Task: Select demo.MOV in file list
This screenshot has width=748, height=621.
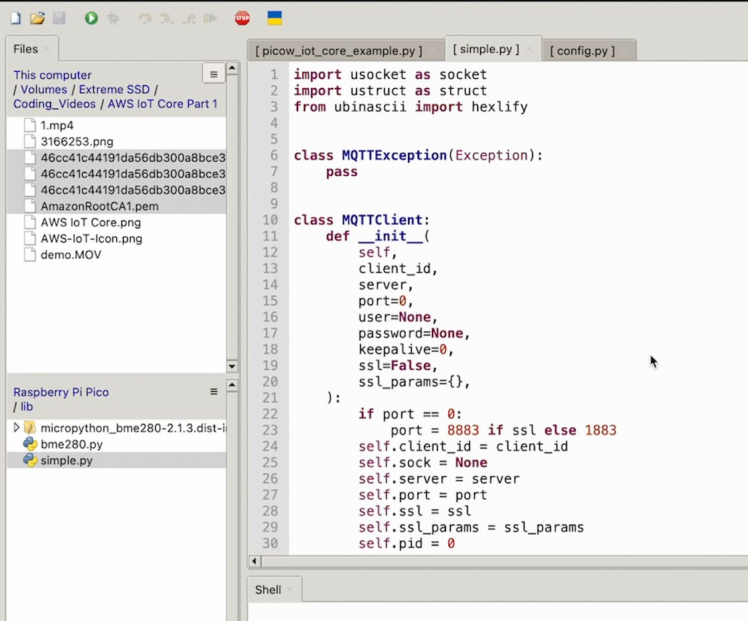Action: click(70, 254)
